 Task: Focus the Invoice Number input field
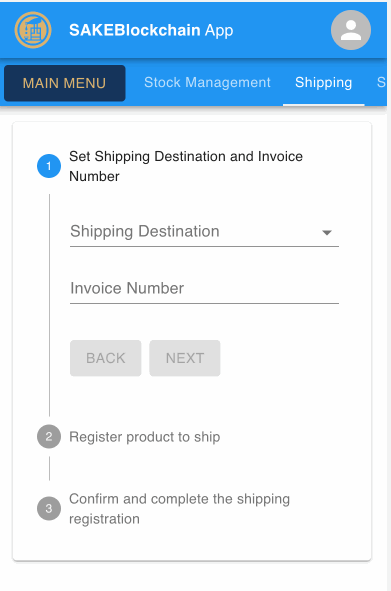pyautogui.click(x=204, y=288)
